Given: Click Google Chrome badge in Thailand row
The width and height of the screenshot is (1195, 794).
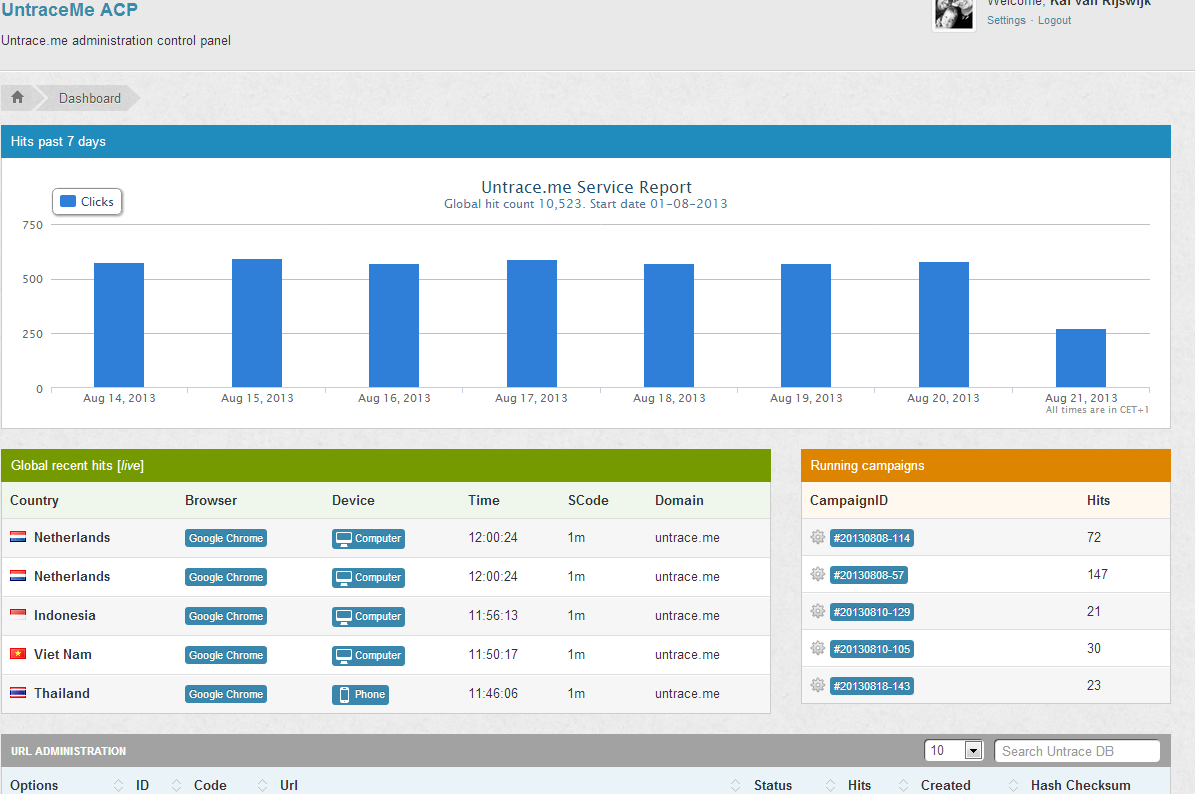Looking at the screenshot, I should coord(226,694).
